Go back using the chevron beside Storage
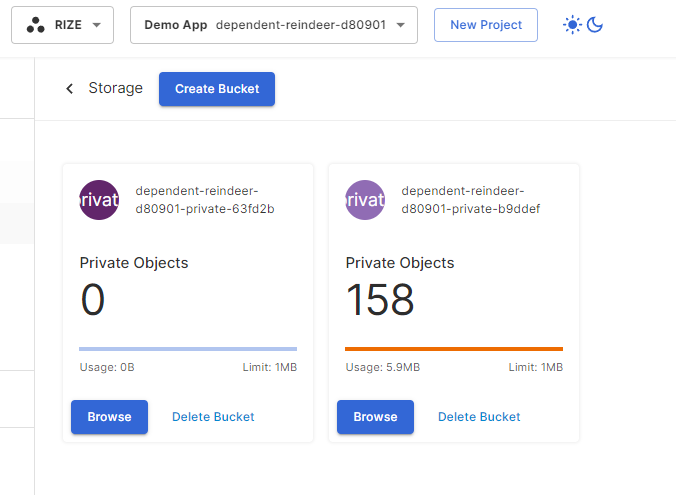This screenshot has width=676, height=495. pyautogui.click(x=69, y=88)
